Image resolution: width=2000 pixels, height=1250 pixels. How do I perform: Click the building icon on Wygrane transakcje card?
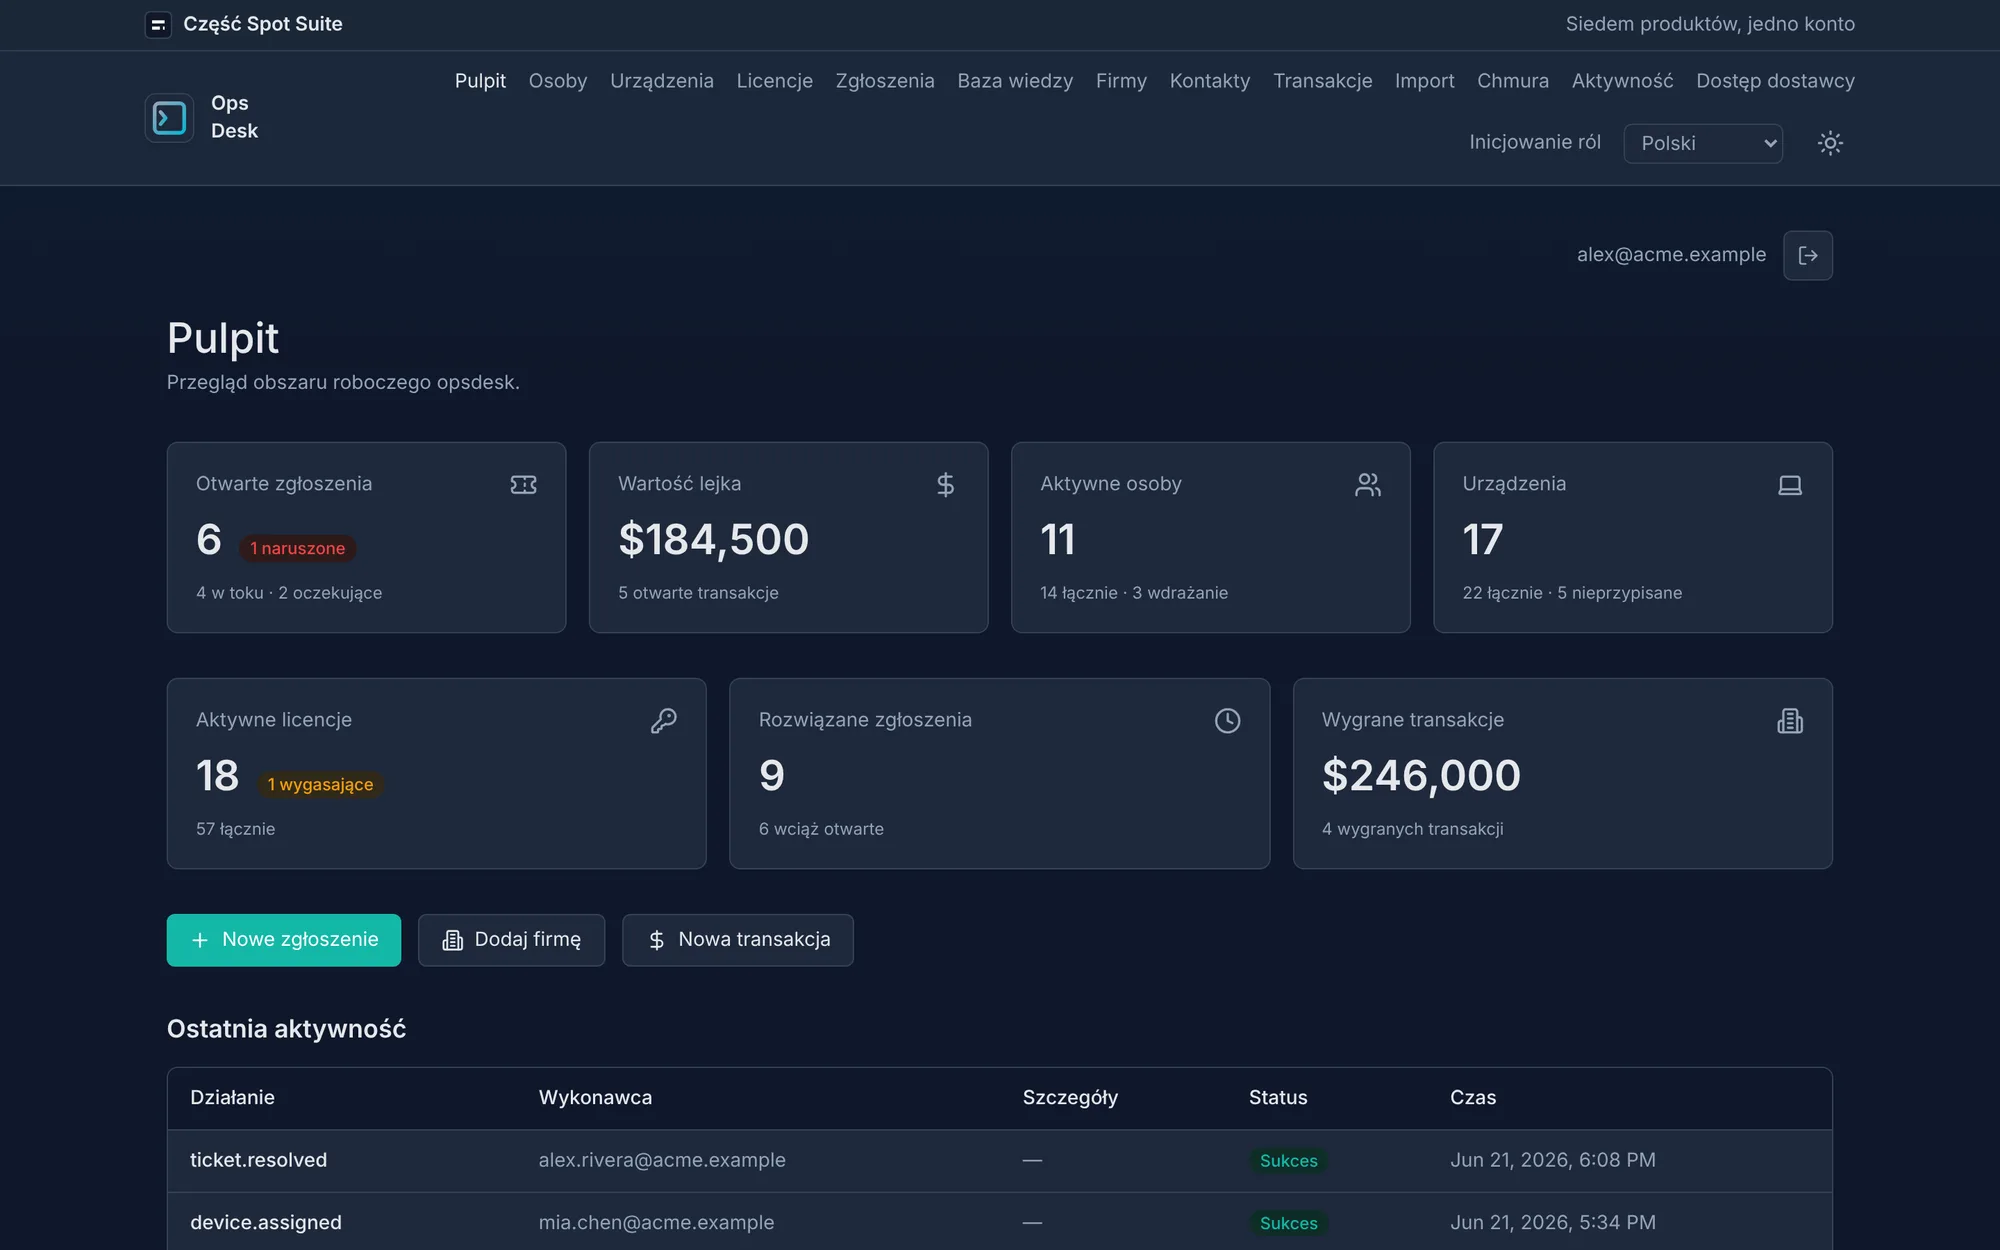coord(1790,721)
